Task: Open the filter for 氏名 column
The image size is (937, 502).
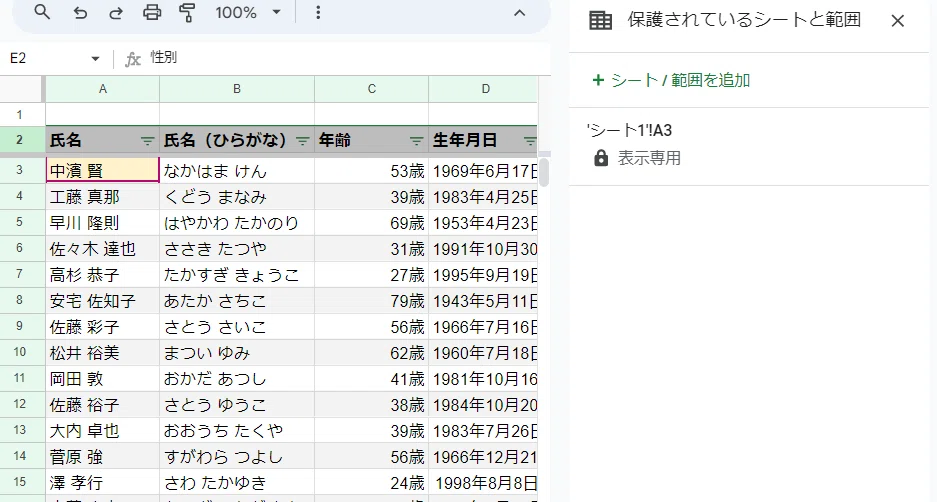Action: [147, 141]
